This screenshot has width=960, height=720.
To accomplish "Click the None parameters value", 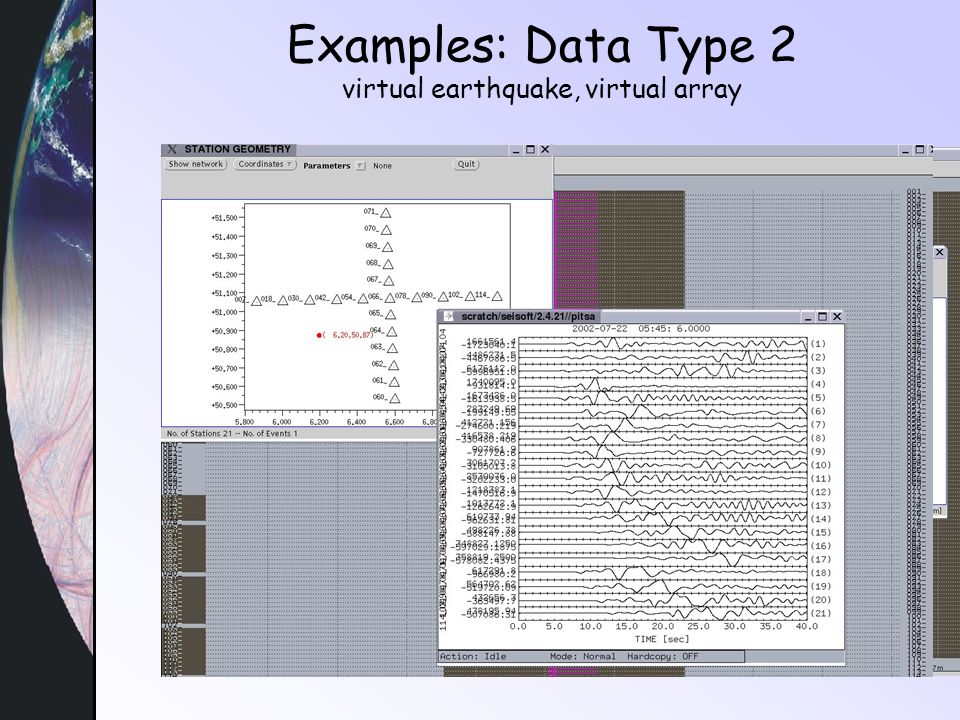I will coord(382,166).
